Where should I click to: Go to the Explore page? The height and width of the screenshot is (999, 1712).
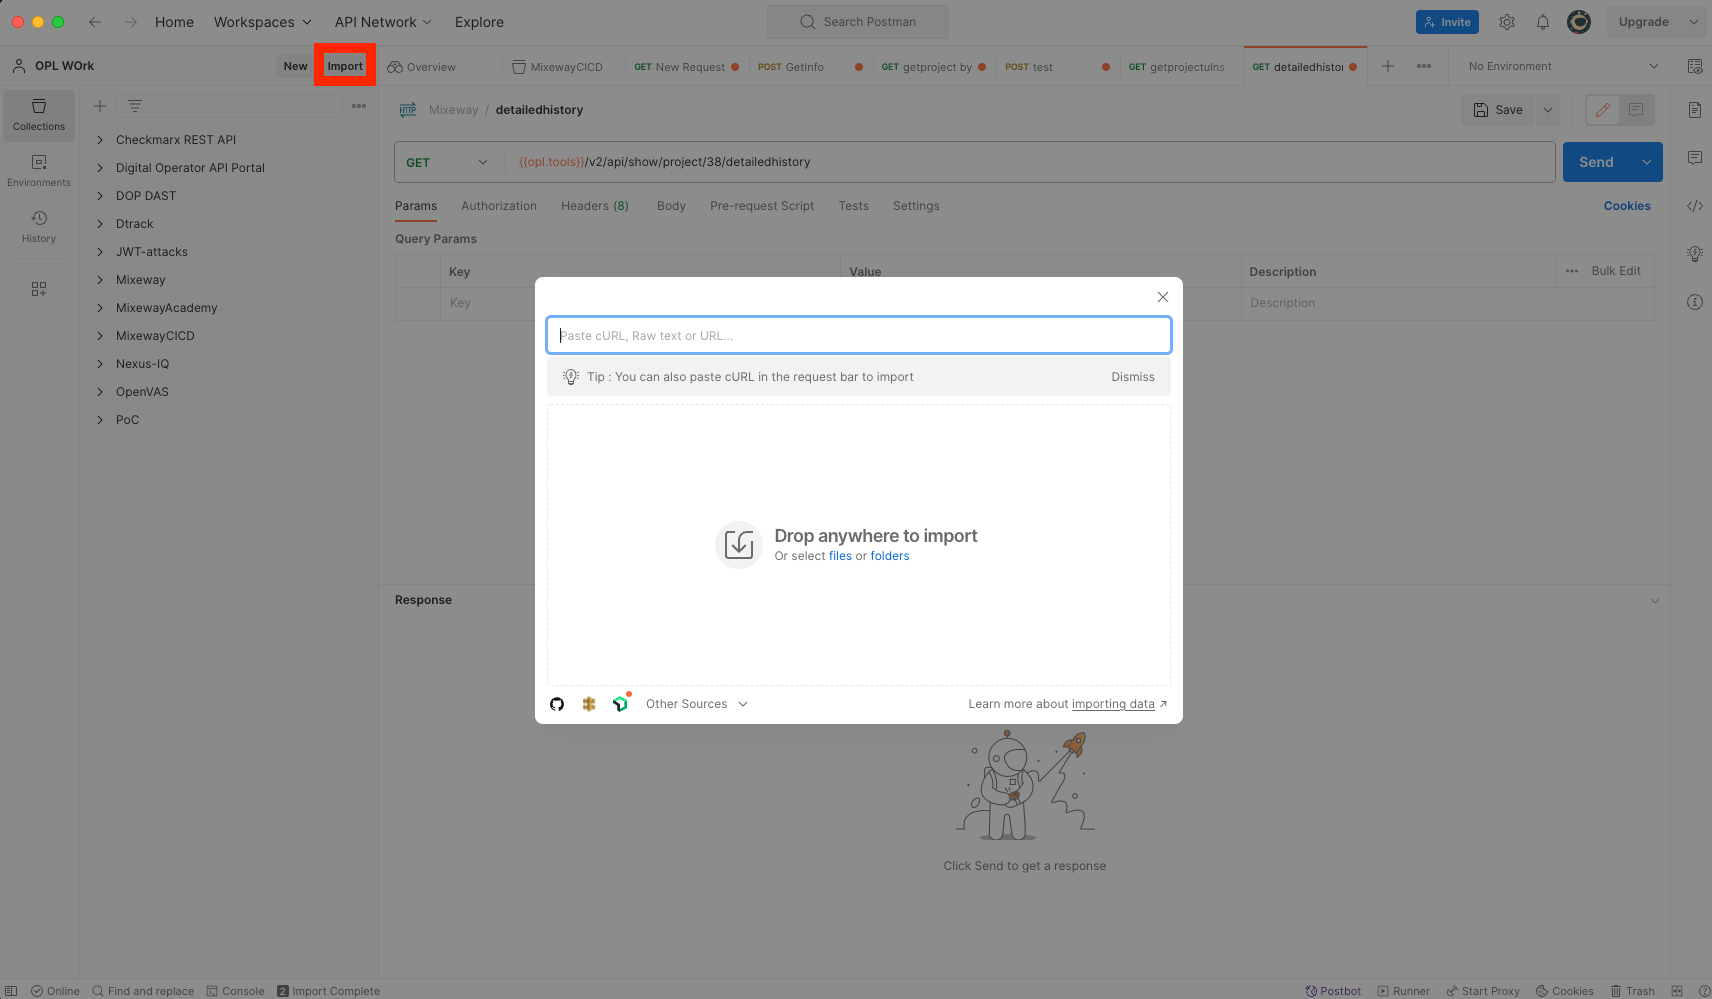click(479, 22)
